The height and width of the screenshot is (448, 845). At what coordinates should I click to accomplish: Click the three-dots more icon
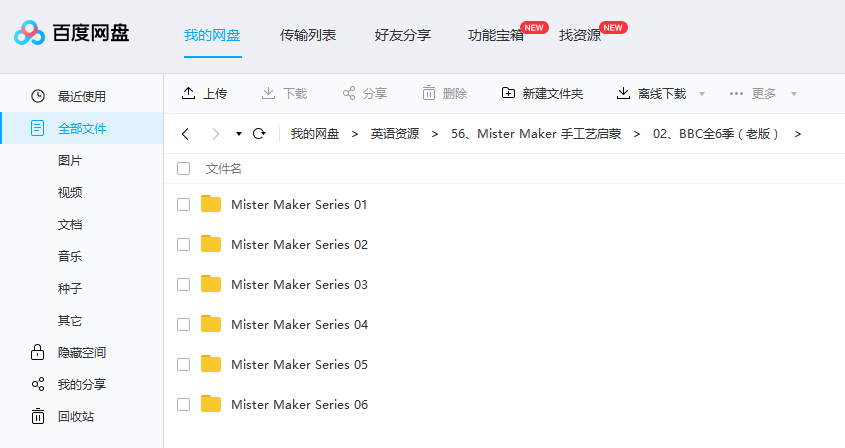(736, 93)
